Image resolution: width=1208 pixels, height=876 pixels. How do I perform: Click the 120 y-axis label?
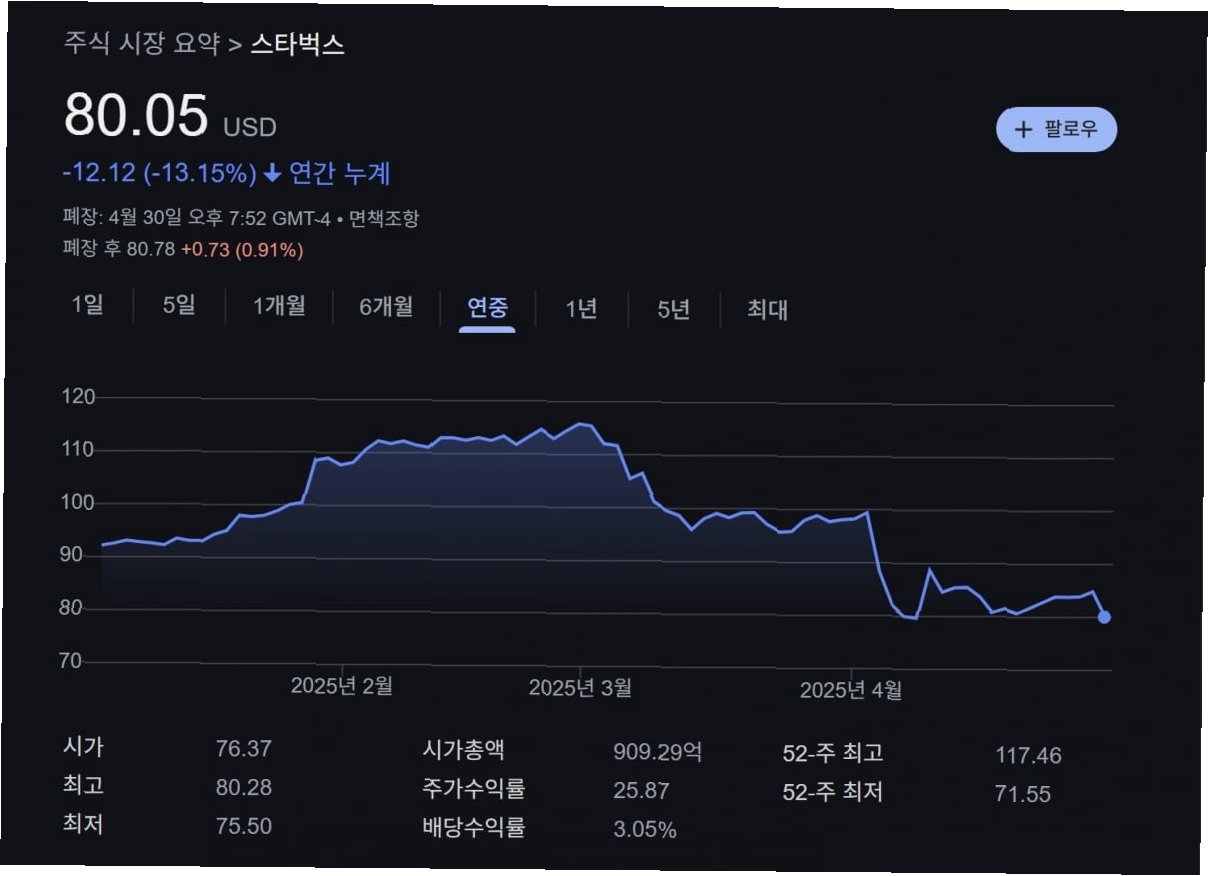click(79, 397)
